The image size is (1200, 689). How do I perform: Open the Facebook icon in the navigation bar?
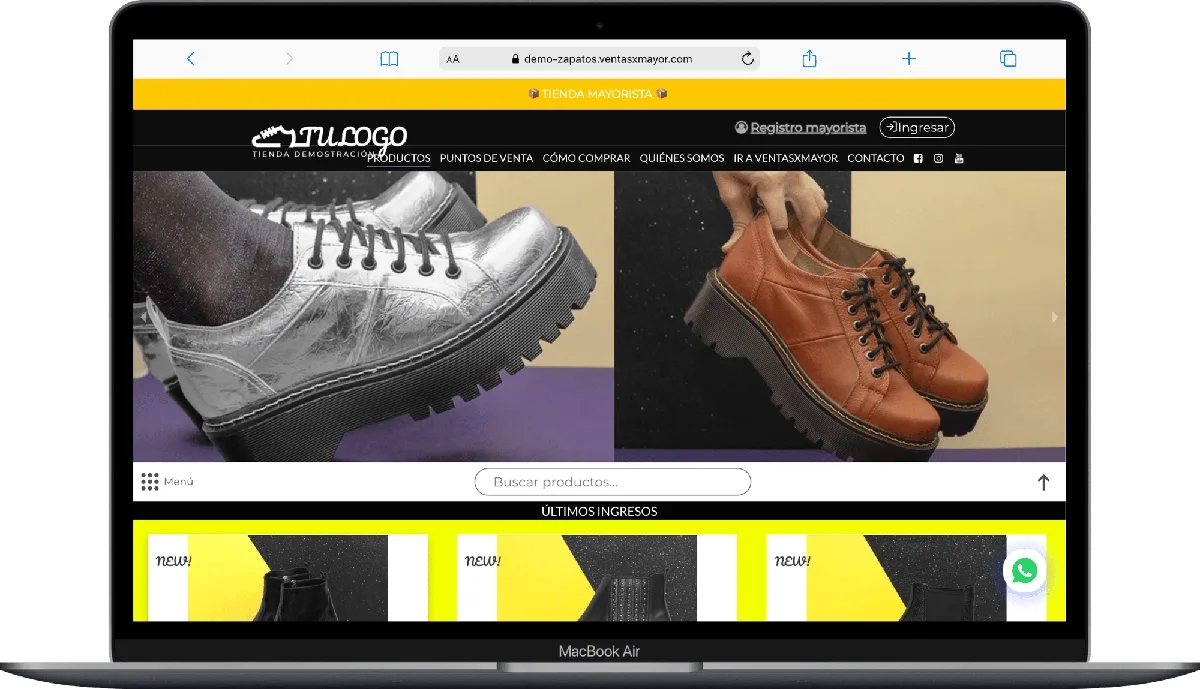(x=917, y=158)
